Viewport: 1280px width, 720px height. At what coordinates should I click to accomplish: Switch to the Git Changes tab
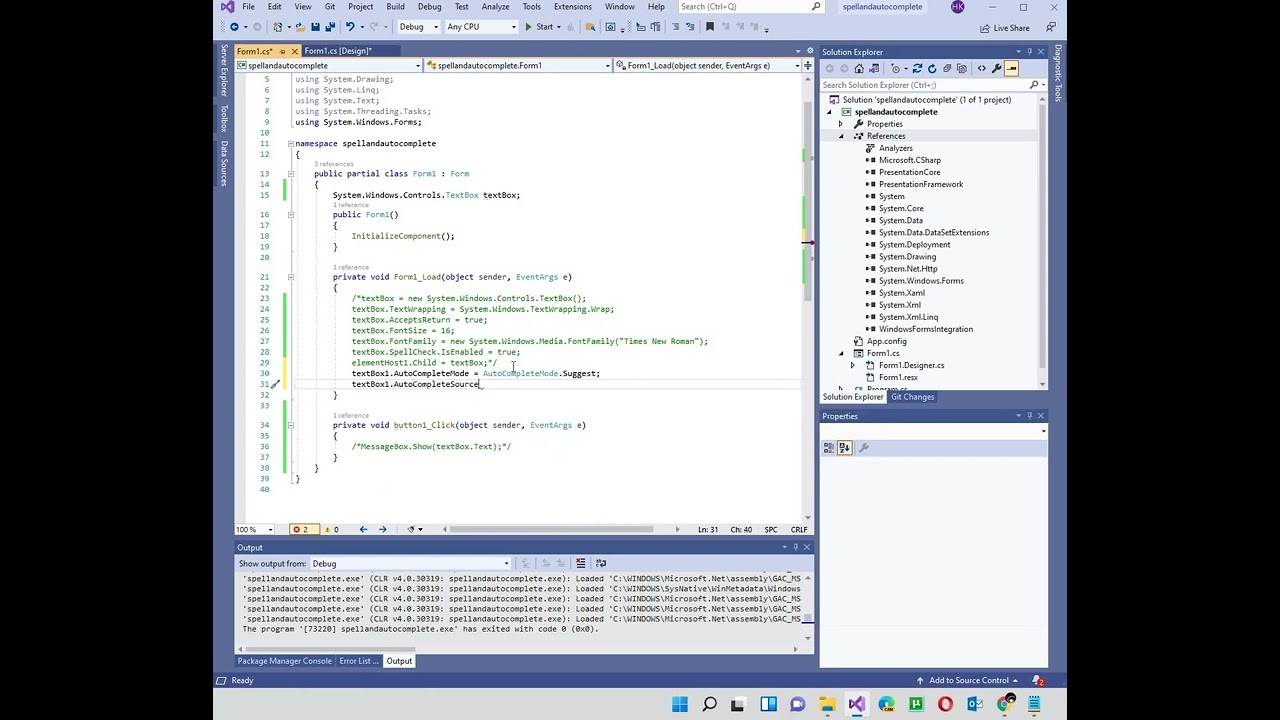pos(912,397)
